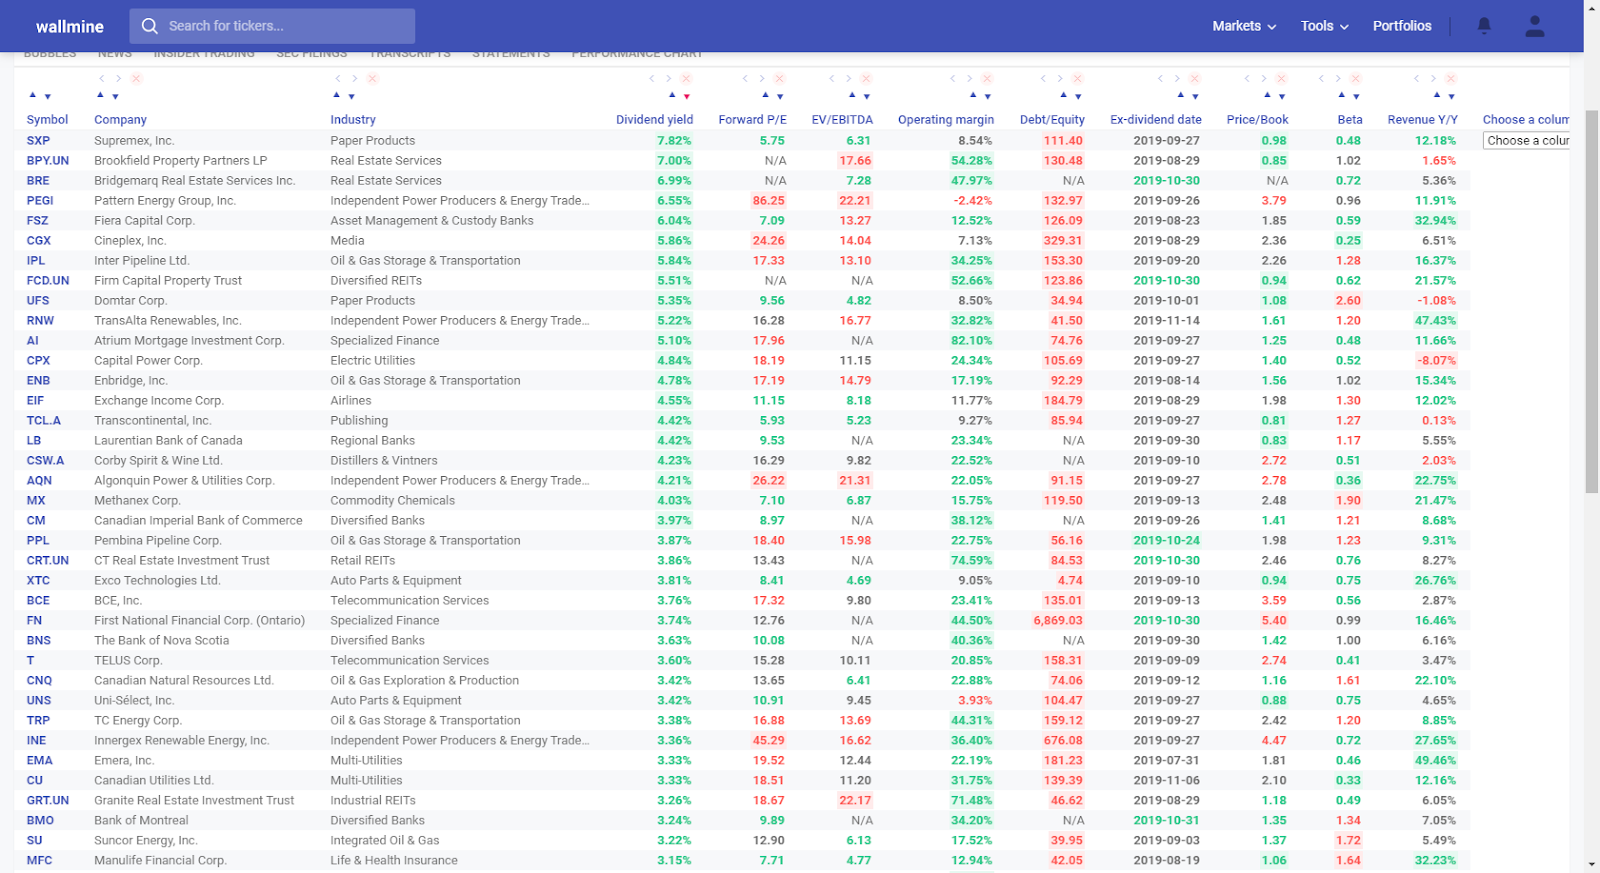Move the Forward P/E column right

(x=762, y=78)
